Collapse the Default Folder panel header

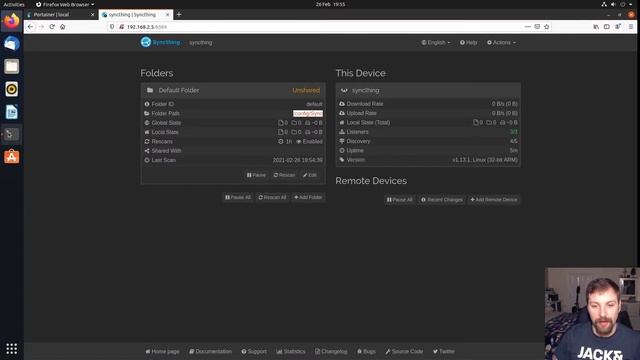click(233, 90)
